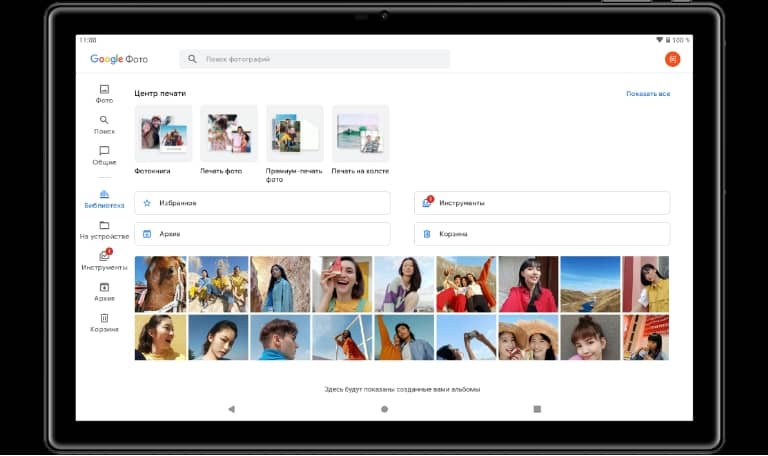The height and width of the screenshot is (456, 768).
Task: Open the Общие sharing section
Action: pos(104,155)
